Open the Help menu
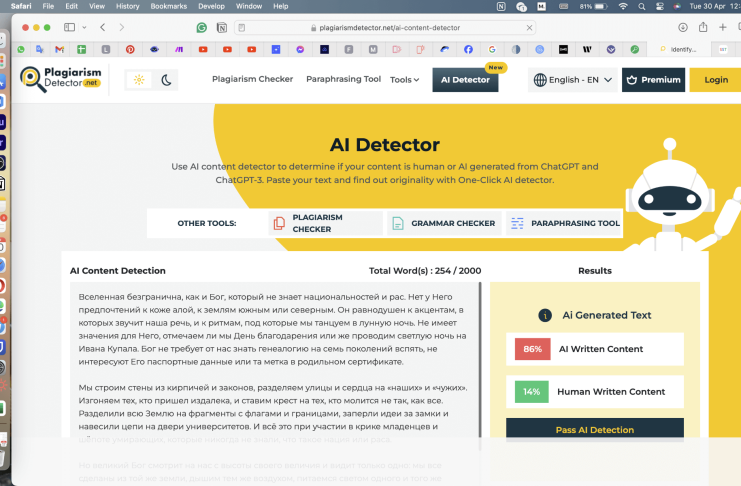Screen dimensions: 741x486 280,6
